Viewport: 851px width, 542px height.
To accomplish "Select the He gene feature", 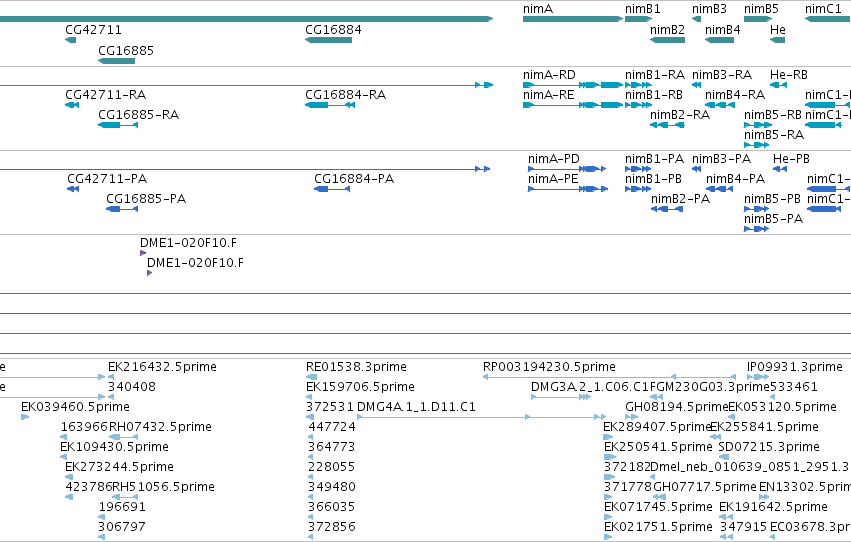I will tap(778, 40).
